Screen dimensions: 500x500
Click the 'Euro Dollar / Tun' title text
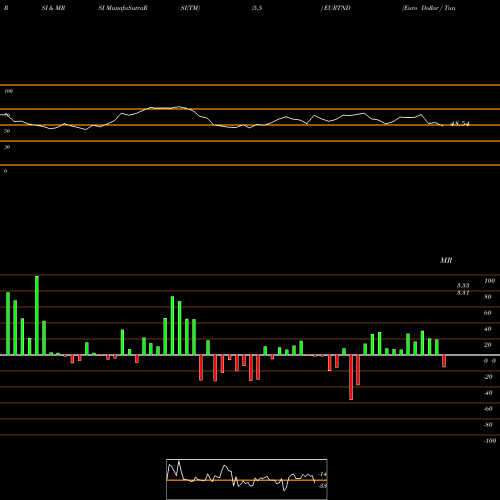click(429, 8)
